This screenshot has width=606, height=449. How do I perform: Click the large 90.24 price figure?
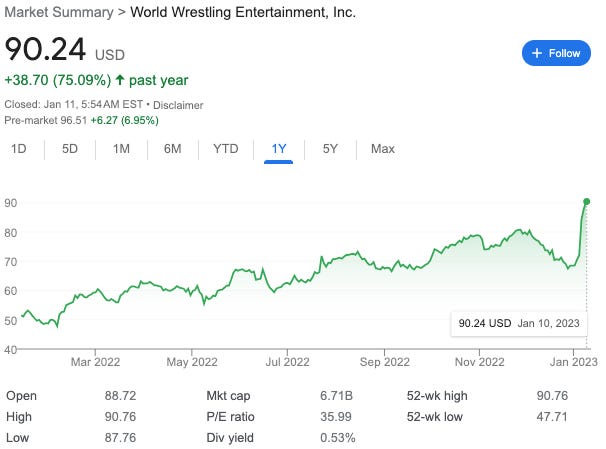[x=45, y=49]
